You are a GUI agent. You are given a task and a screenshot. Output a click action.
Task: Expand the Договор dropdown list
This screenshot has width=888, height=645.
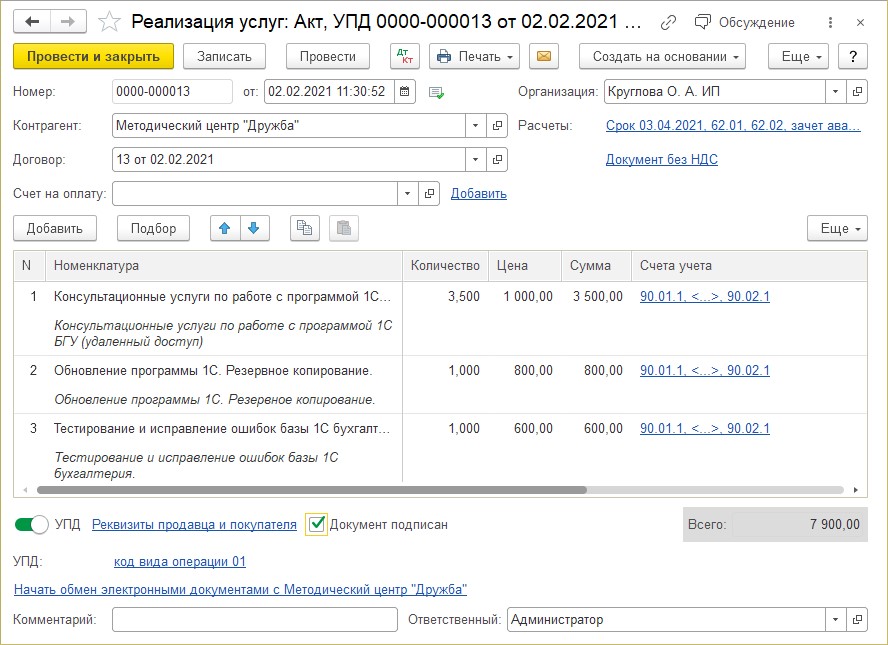pos(475,159)
